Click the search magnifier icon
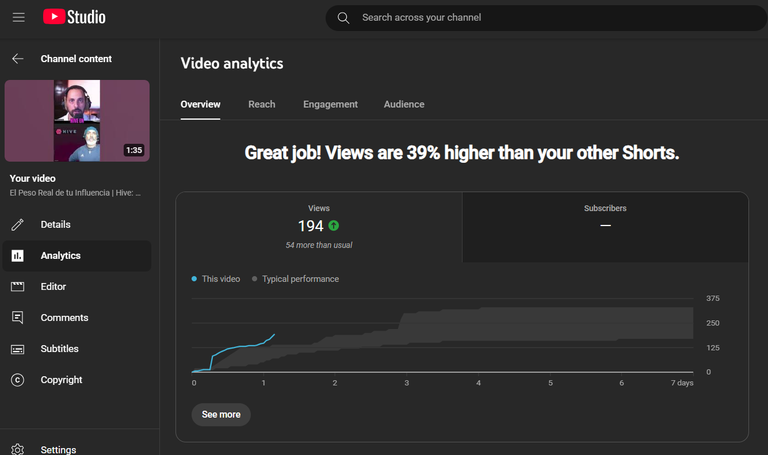768x455 pixels. tap(343, 18)
